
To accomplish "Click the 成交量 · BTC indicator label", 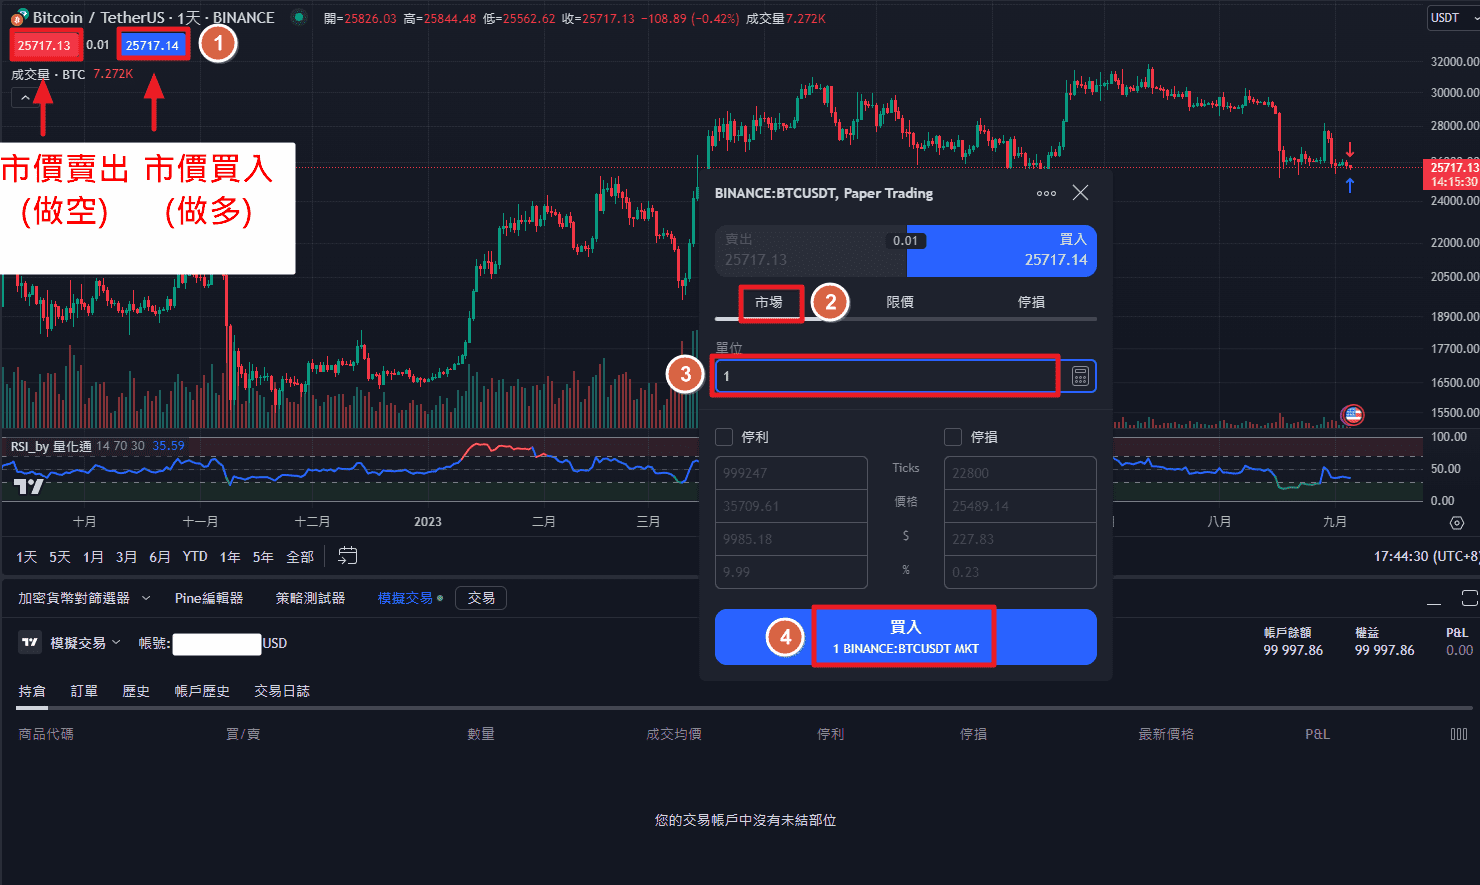I will [x=48, y=74].
